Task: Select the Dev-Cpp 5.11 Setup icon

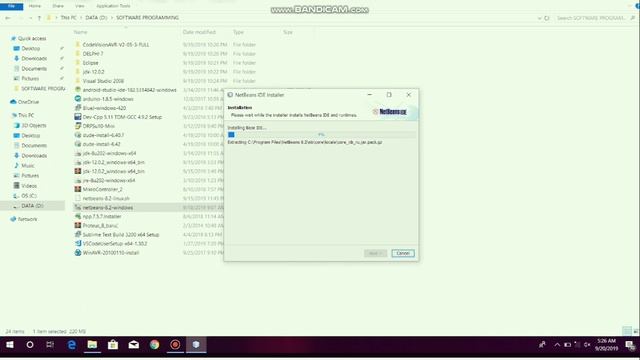Action: coord(78,117)
